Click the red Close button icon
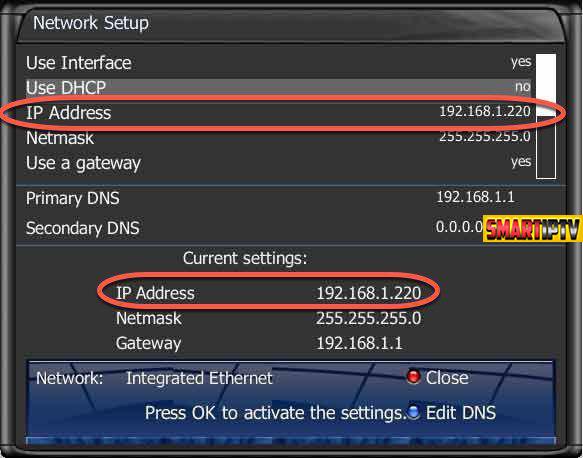This screenshot has width=583, height=458. point(413,376)
